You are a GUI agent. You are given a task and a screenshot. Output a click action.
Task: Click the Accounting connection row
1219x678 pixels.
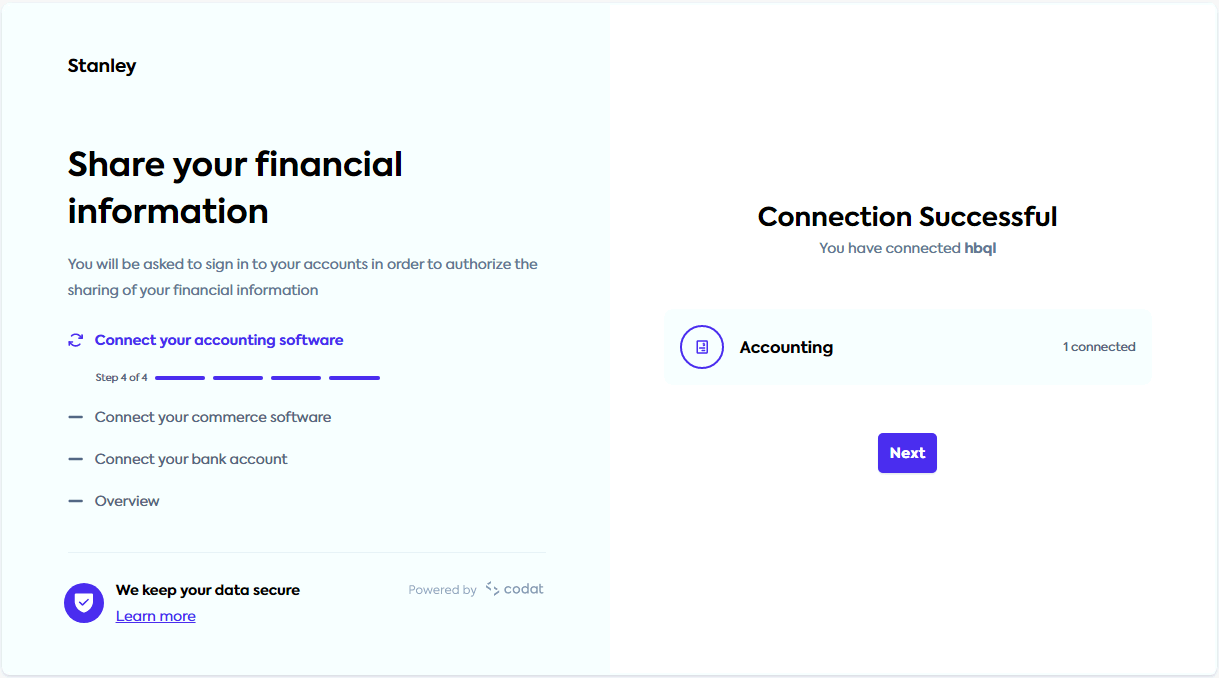(907, 346)
